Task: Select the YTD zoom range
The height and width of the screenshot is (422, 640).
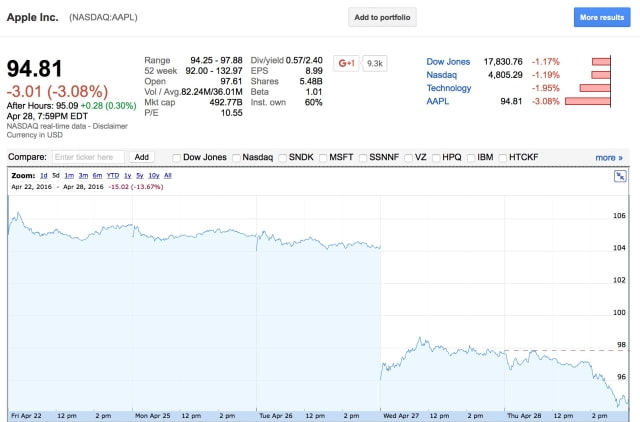Action: pyautogui.click(x=113, y=175)
